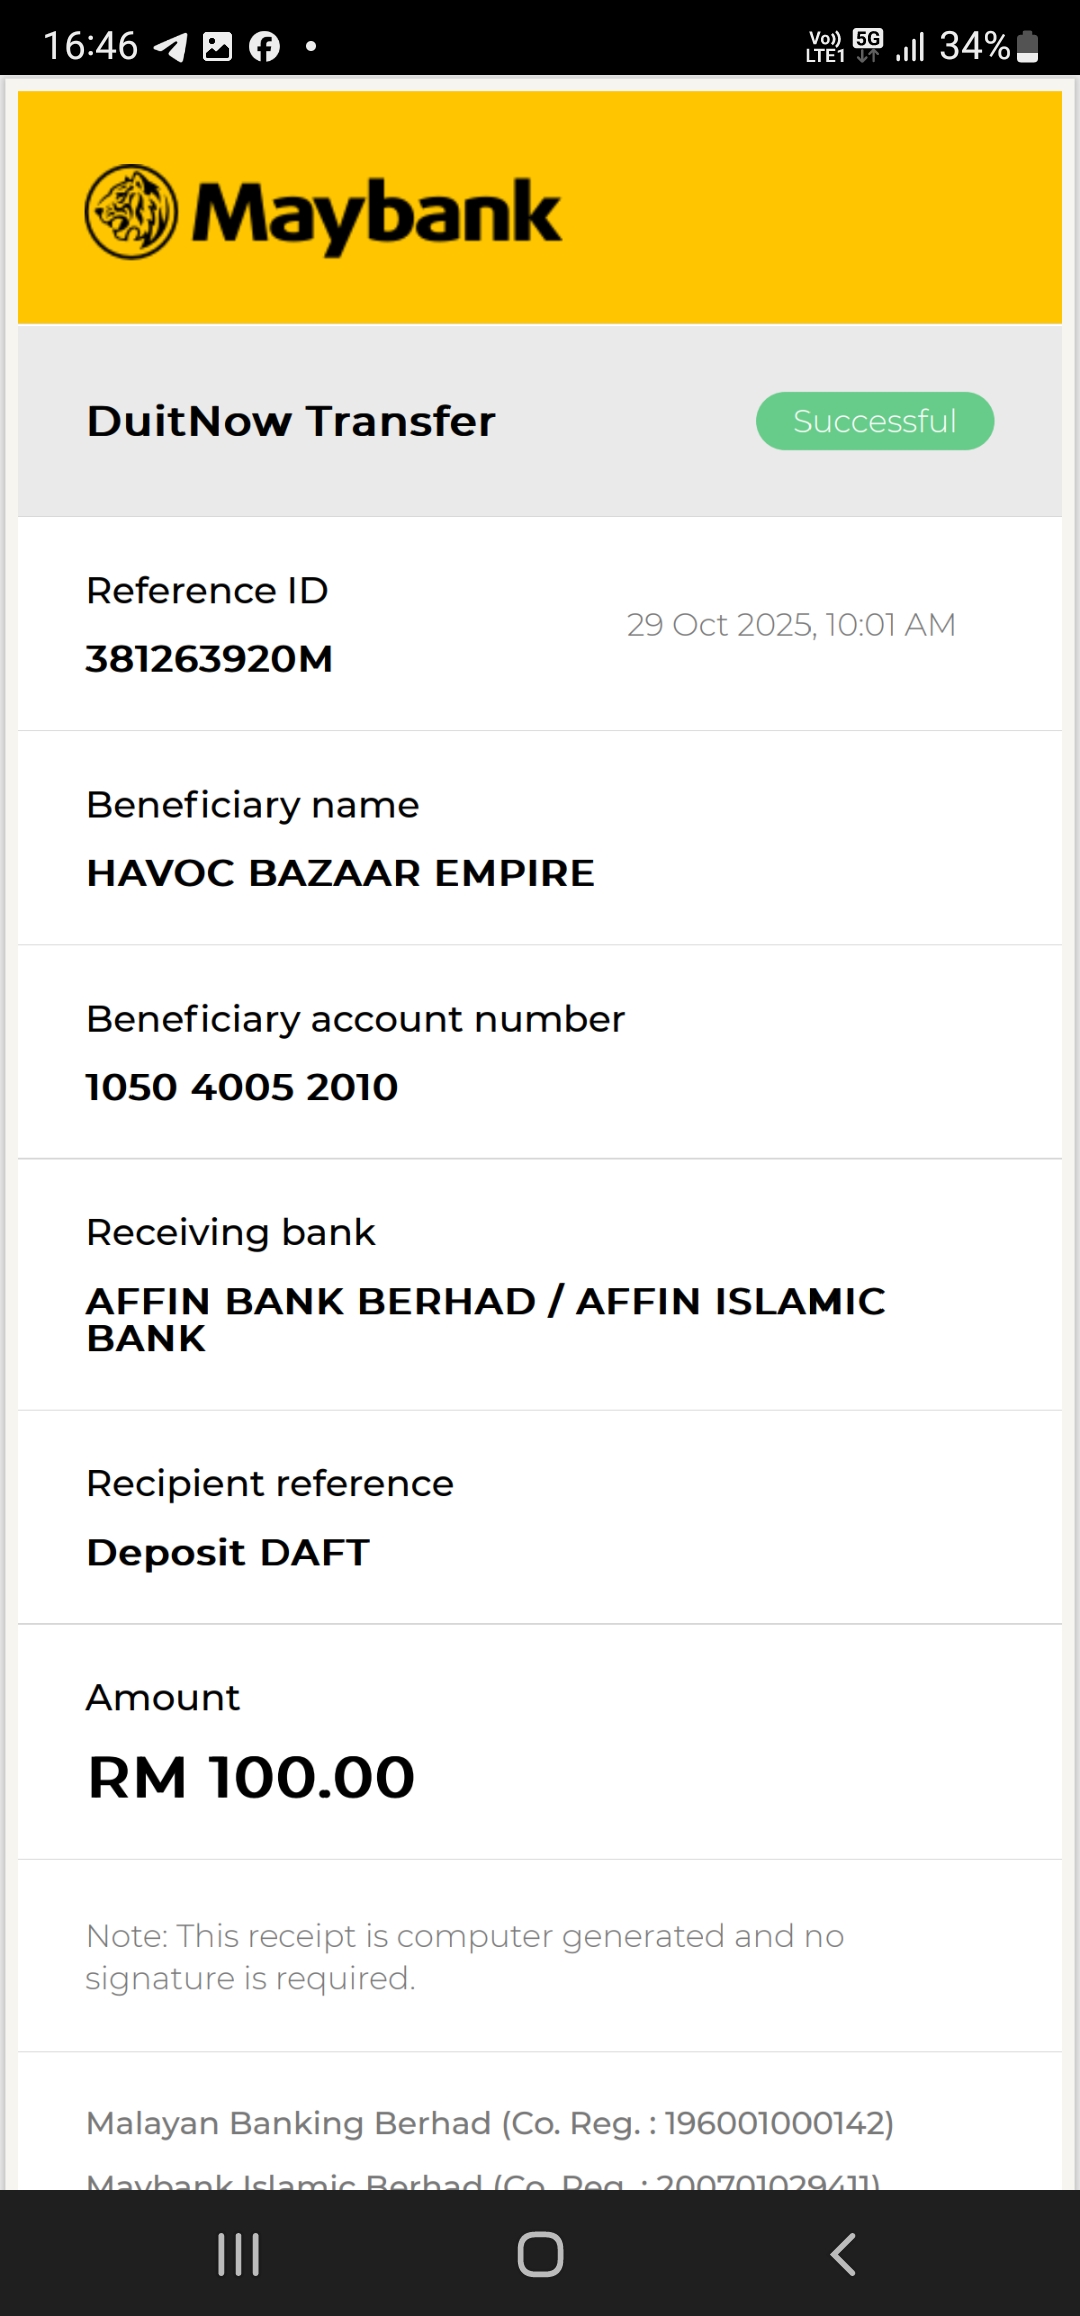Tap the Telegram notification icon
Screen dimensions: 1080x2316
[171, 46]
